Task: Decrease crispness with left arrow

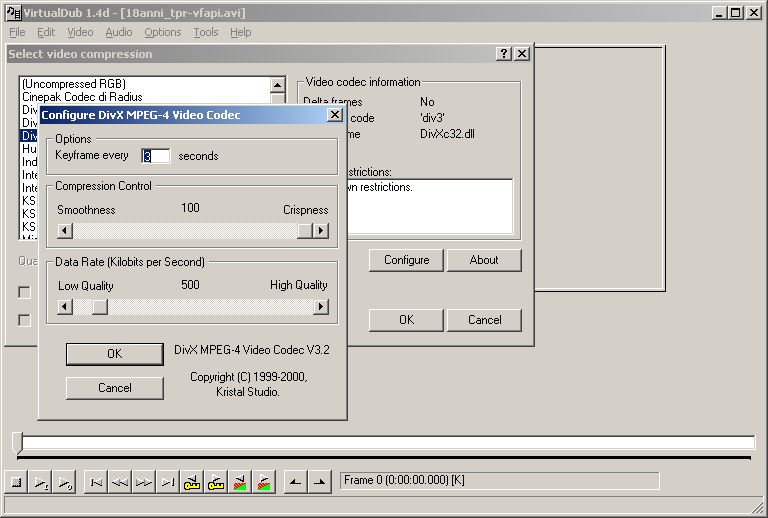Action: 65,231
